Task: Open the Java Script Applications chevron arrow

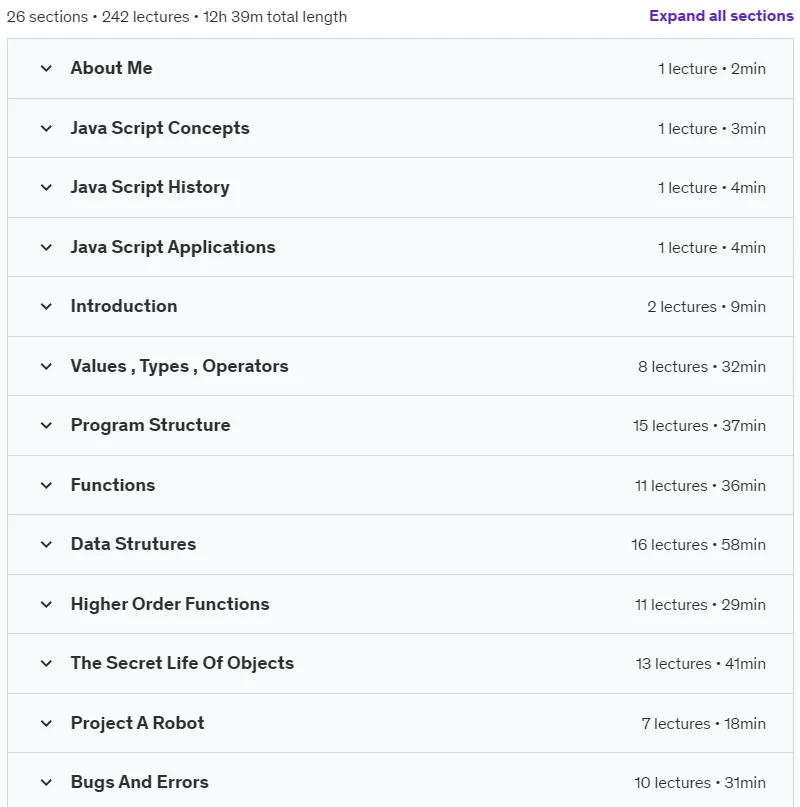Action: click(46, 247)
